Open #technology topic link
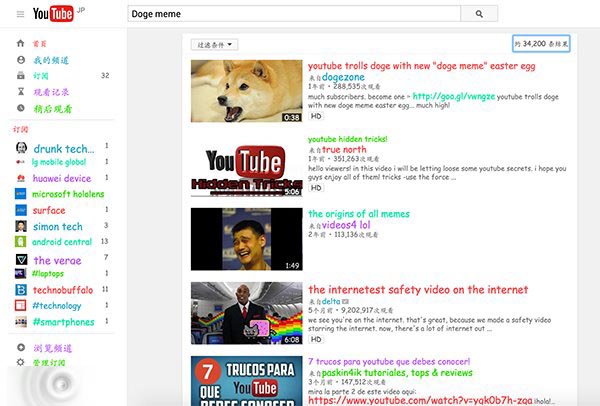600x406 pixels. (57, 306)
